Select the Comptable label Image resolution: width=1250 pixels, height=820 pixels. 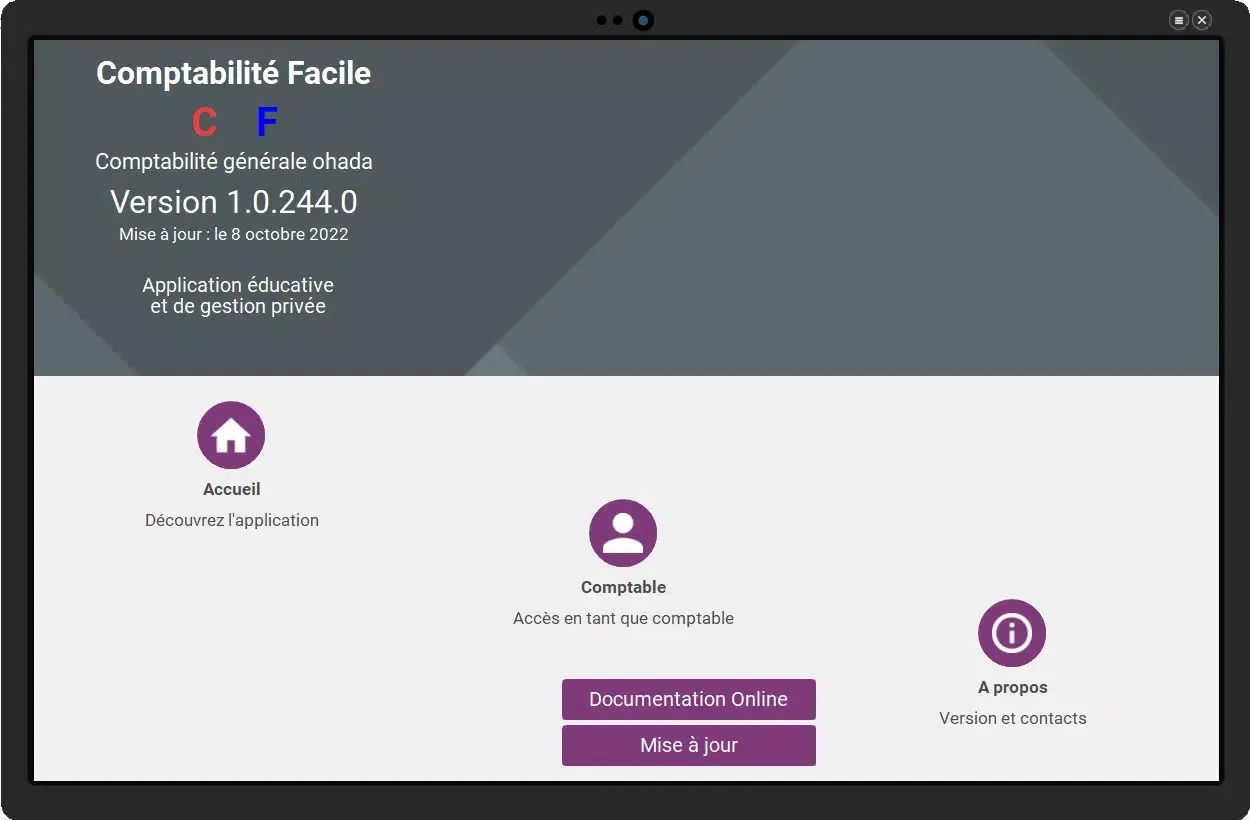pyautogui.click(x=623, y=587)
